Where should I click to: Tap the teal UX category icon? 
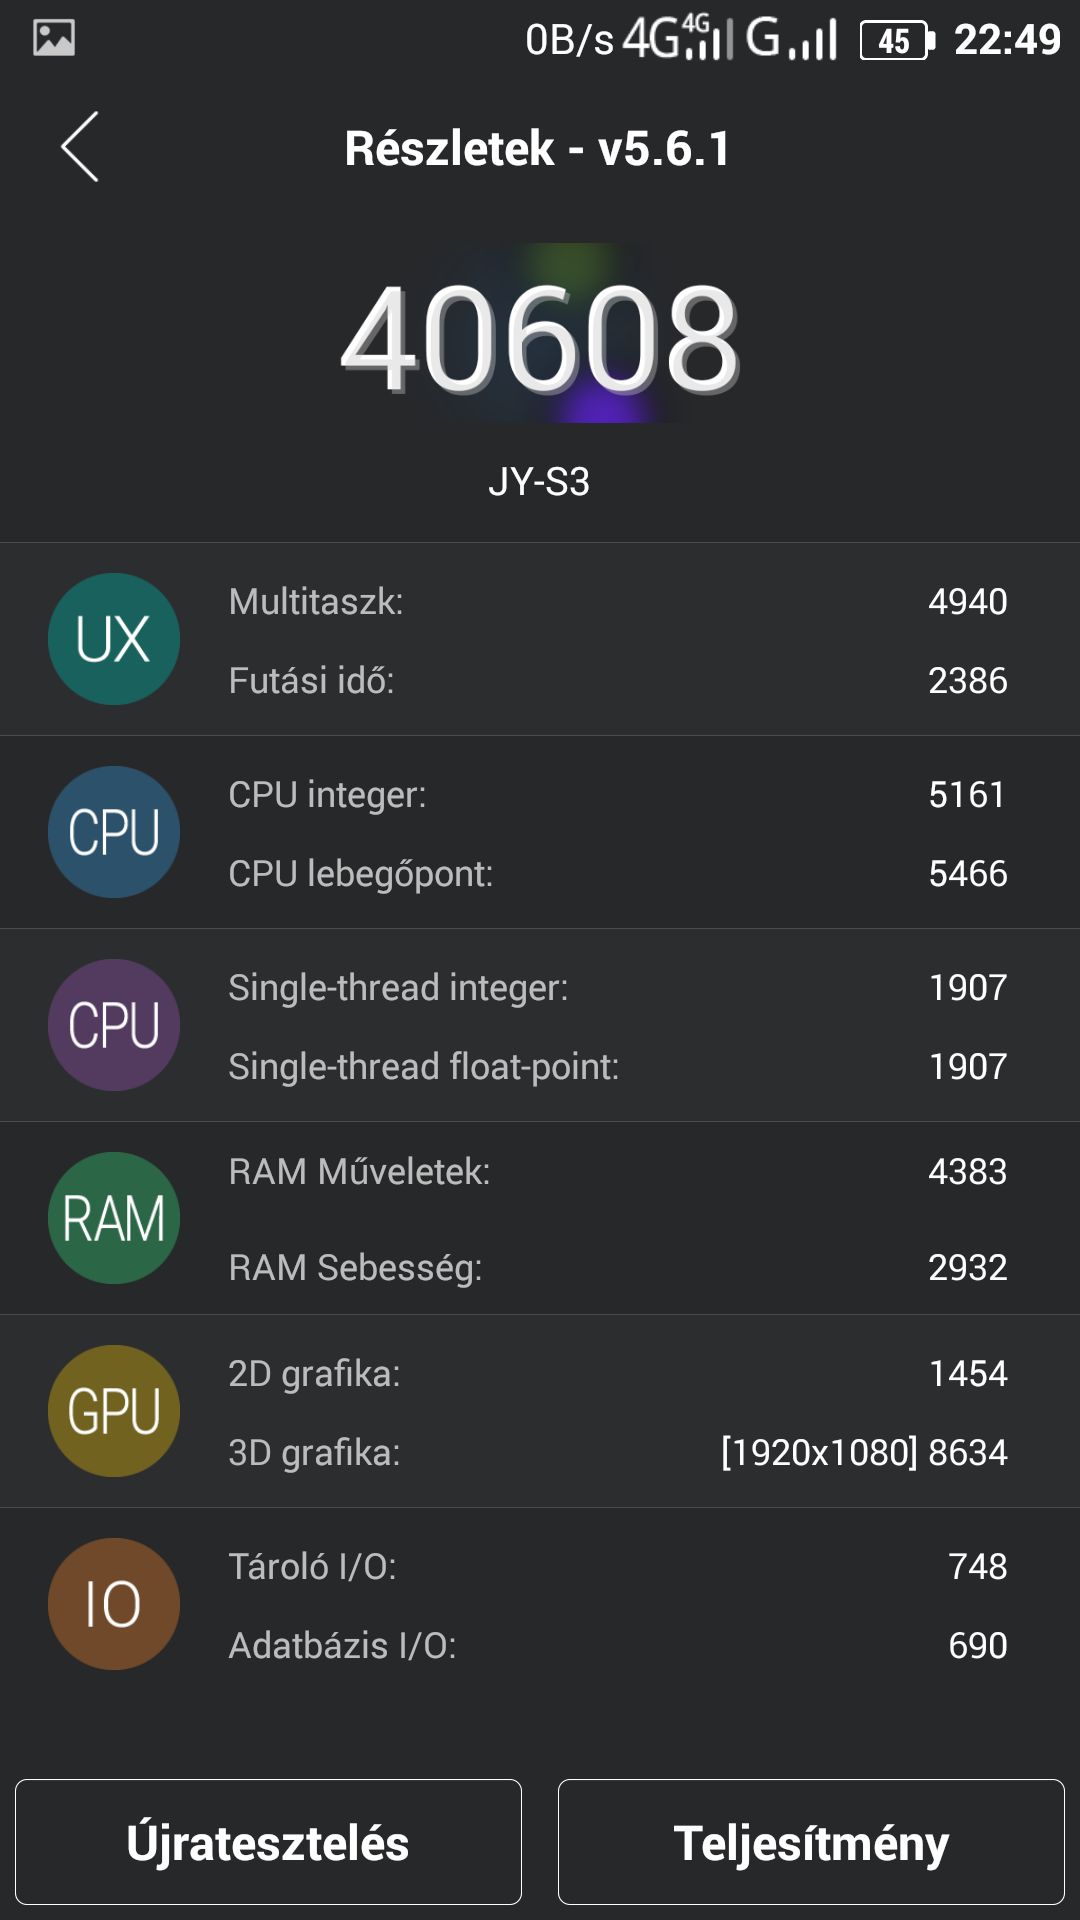pos(114,639)
